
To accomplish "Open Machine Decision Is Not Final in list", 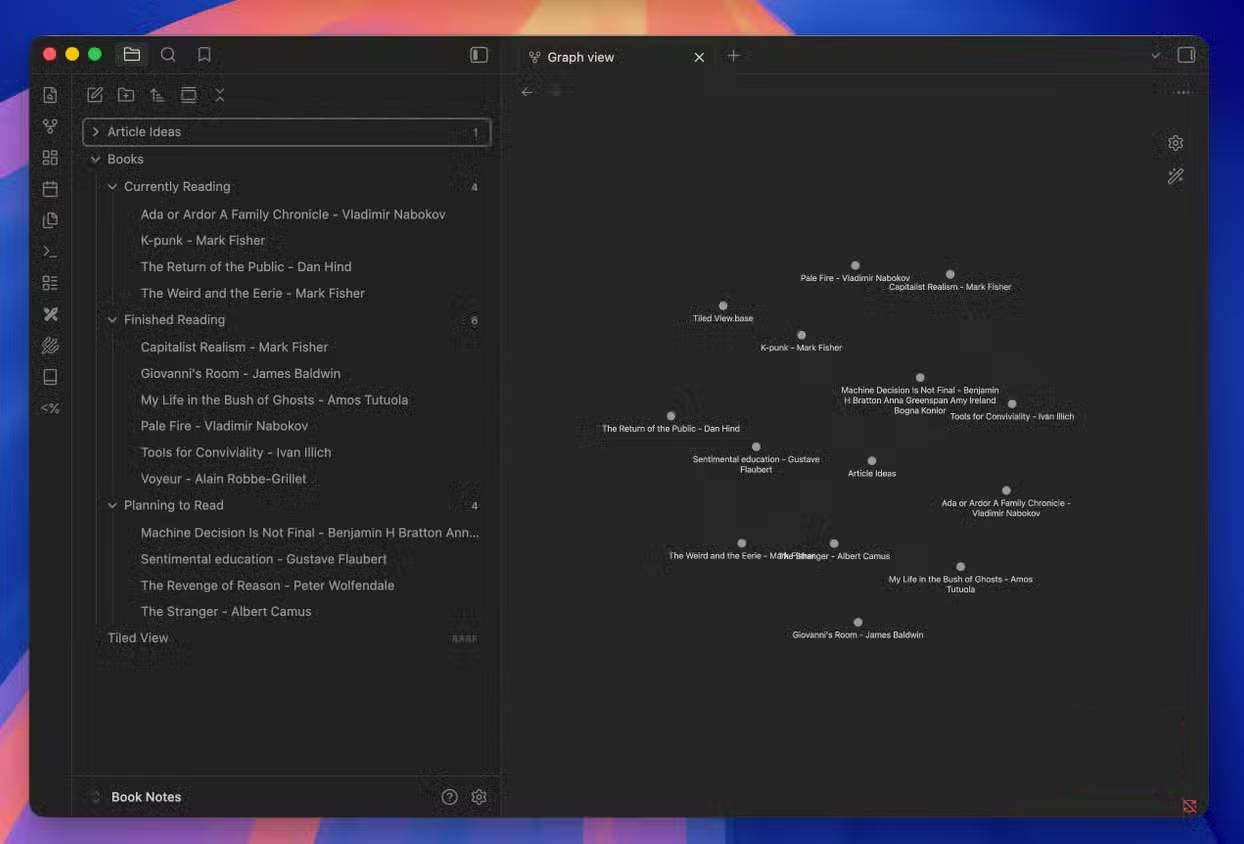I will coord(310,533).
